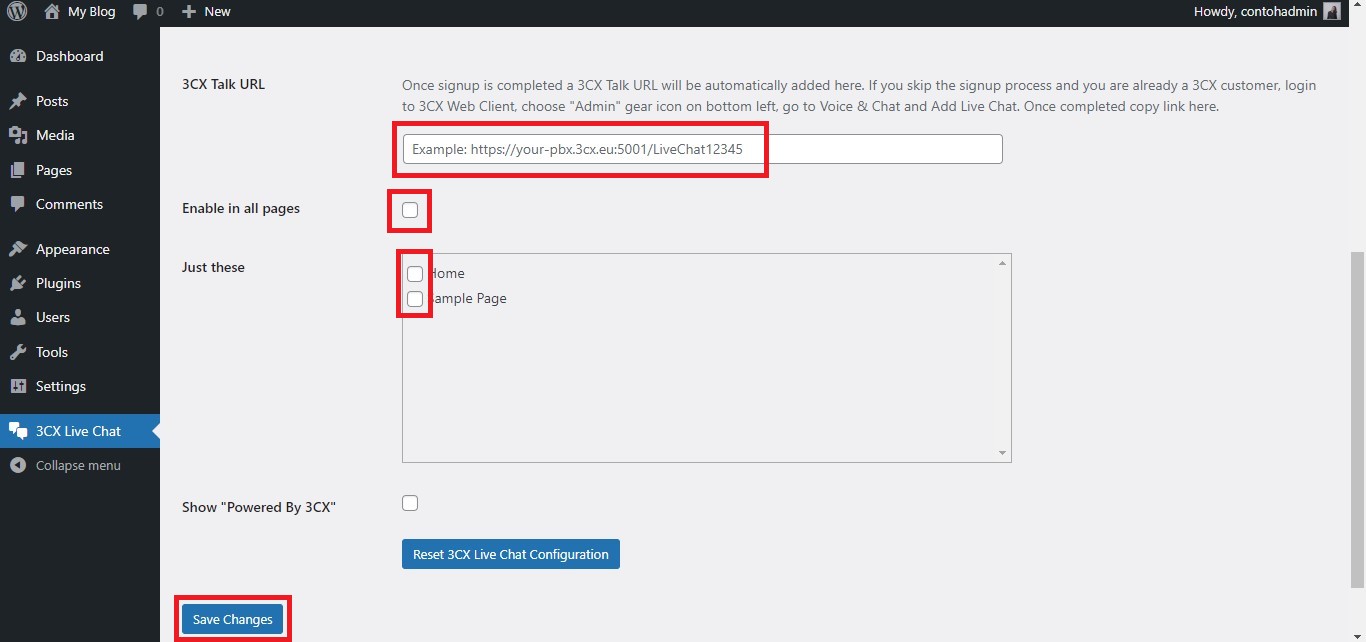Click the Media library icon
This screenshot has width=1366, height=642.
point(18,135)
